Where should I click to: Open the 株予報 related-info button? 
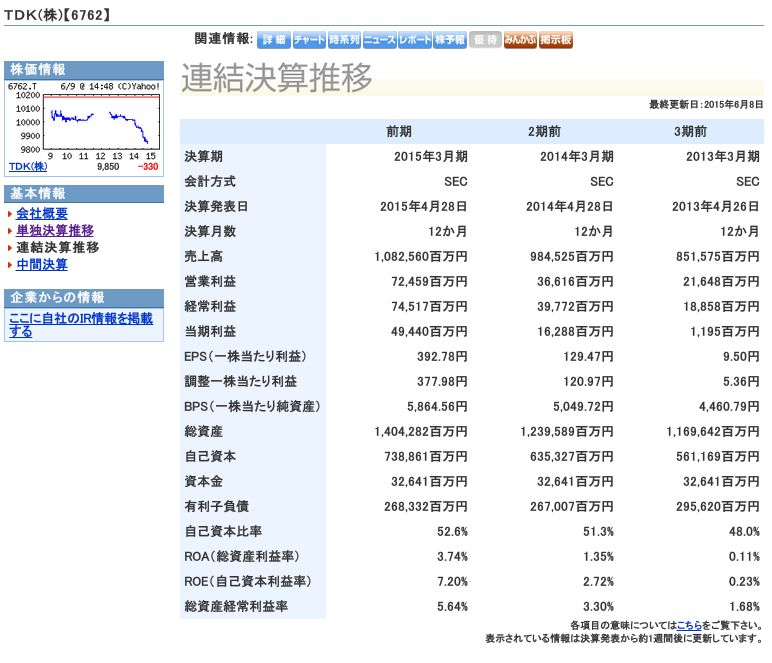(450, 39)
